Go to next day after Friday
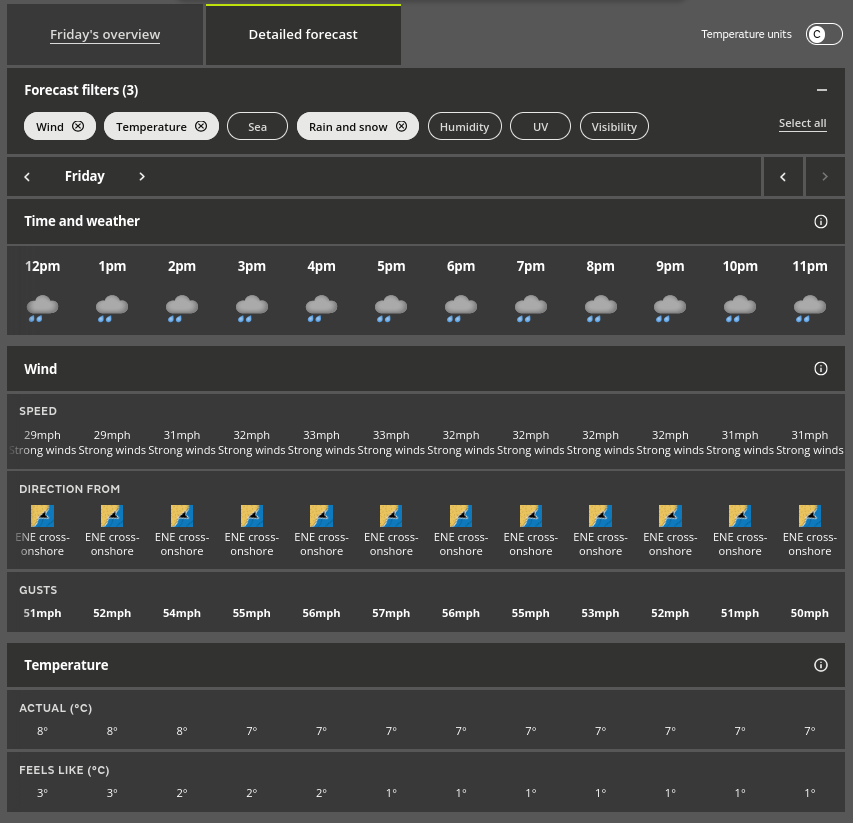 tap(142, 177)
